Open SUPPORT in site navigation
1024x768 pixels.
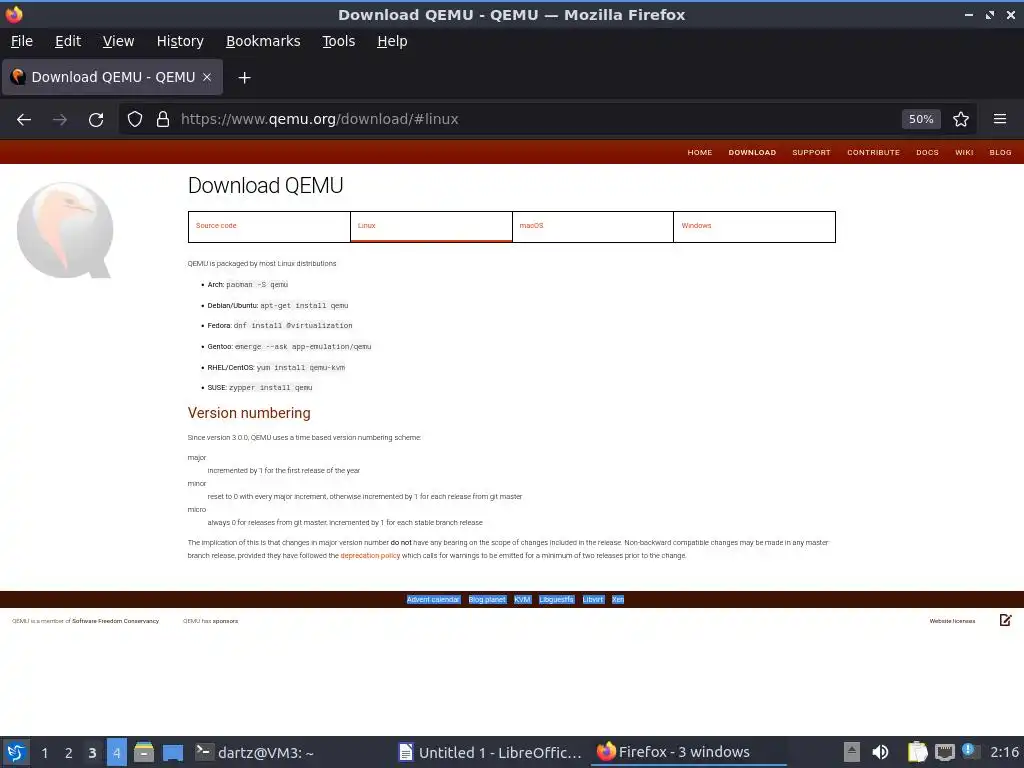pyautogui.click(x=811, y=152)
